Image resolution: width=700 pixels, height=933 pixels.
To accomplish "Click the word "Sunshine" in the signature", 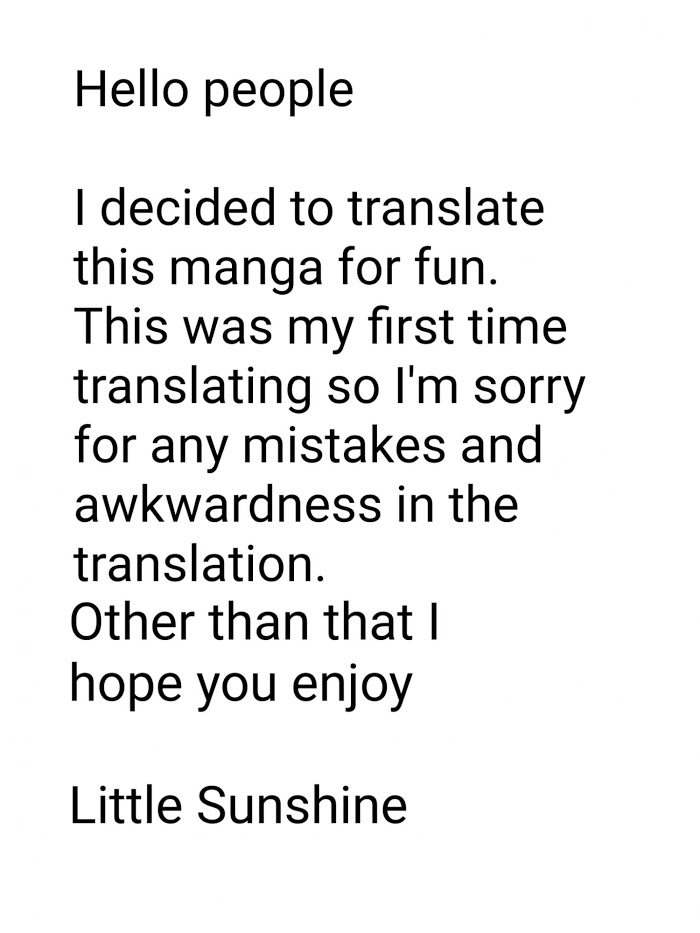I will point(302,806).
